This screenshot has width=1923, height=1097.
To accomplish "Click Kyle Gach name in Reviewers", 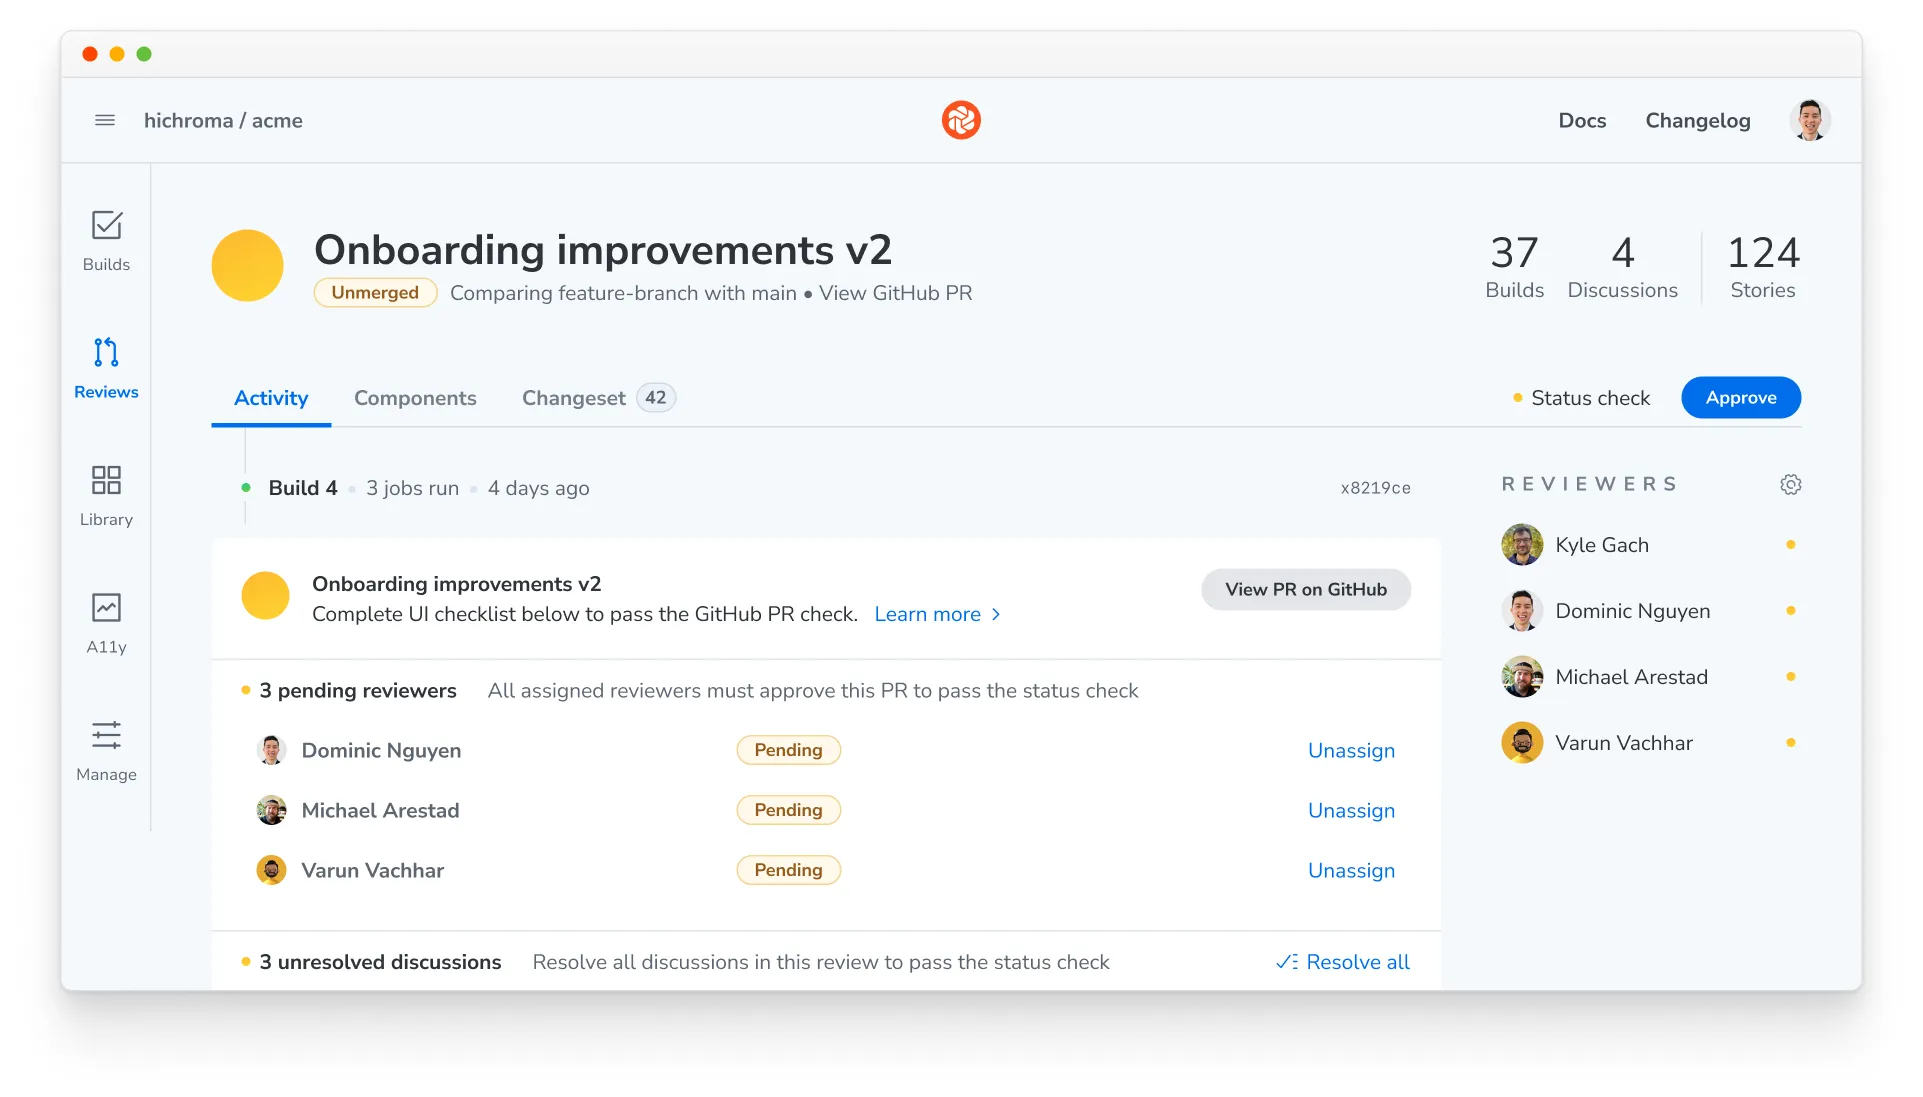I will point(1602,545).
